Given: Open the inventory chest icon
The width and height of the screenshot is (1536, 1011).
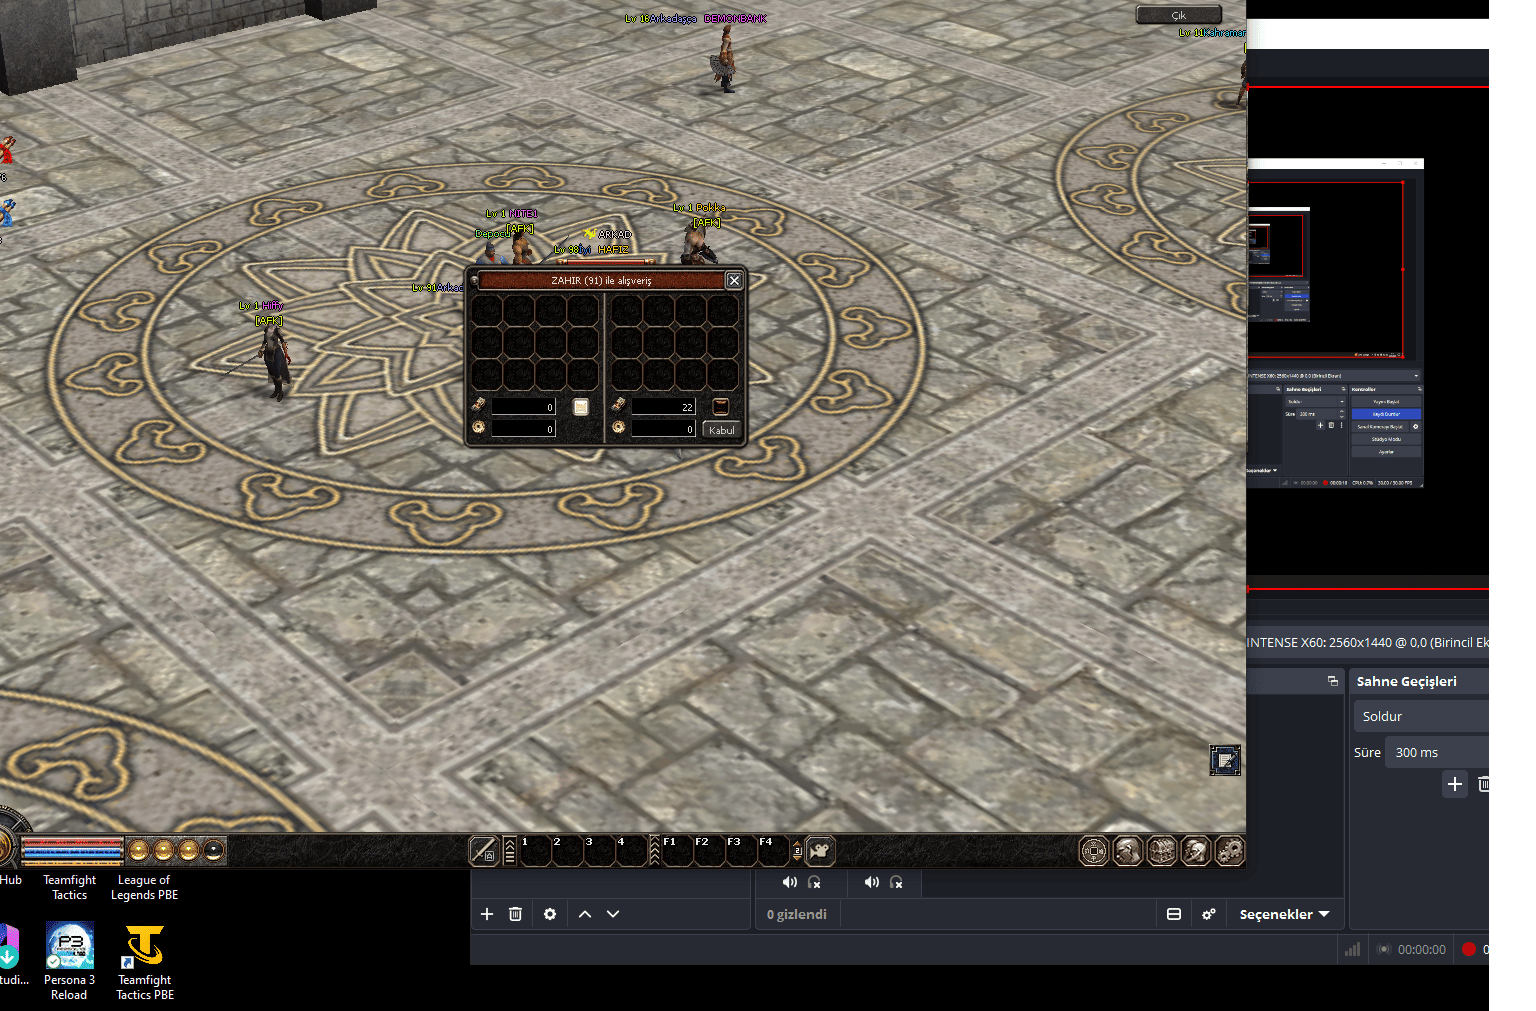Looking at the screenshot, I should [1162, 851].
